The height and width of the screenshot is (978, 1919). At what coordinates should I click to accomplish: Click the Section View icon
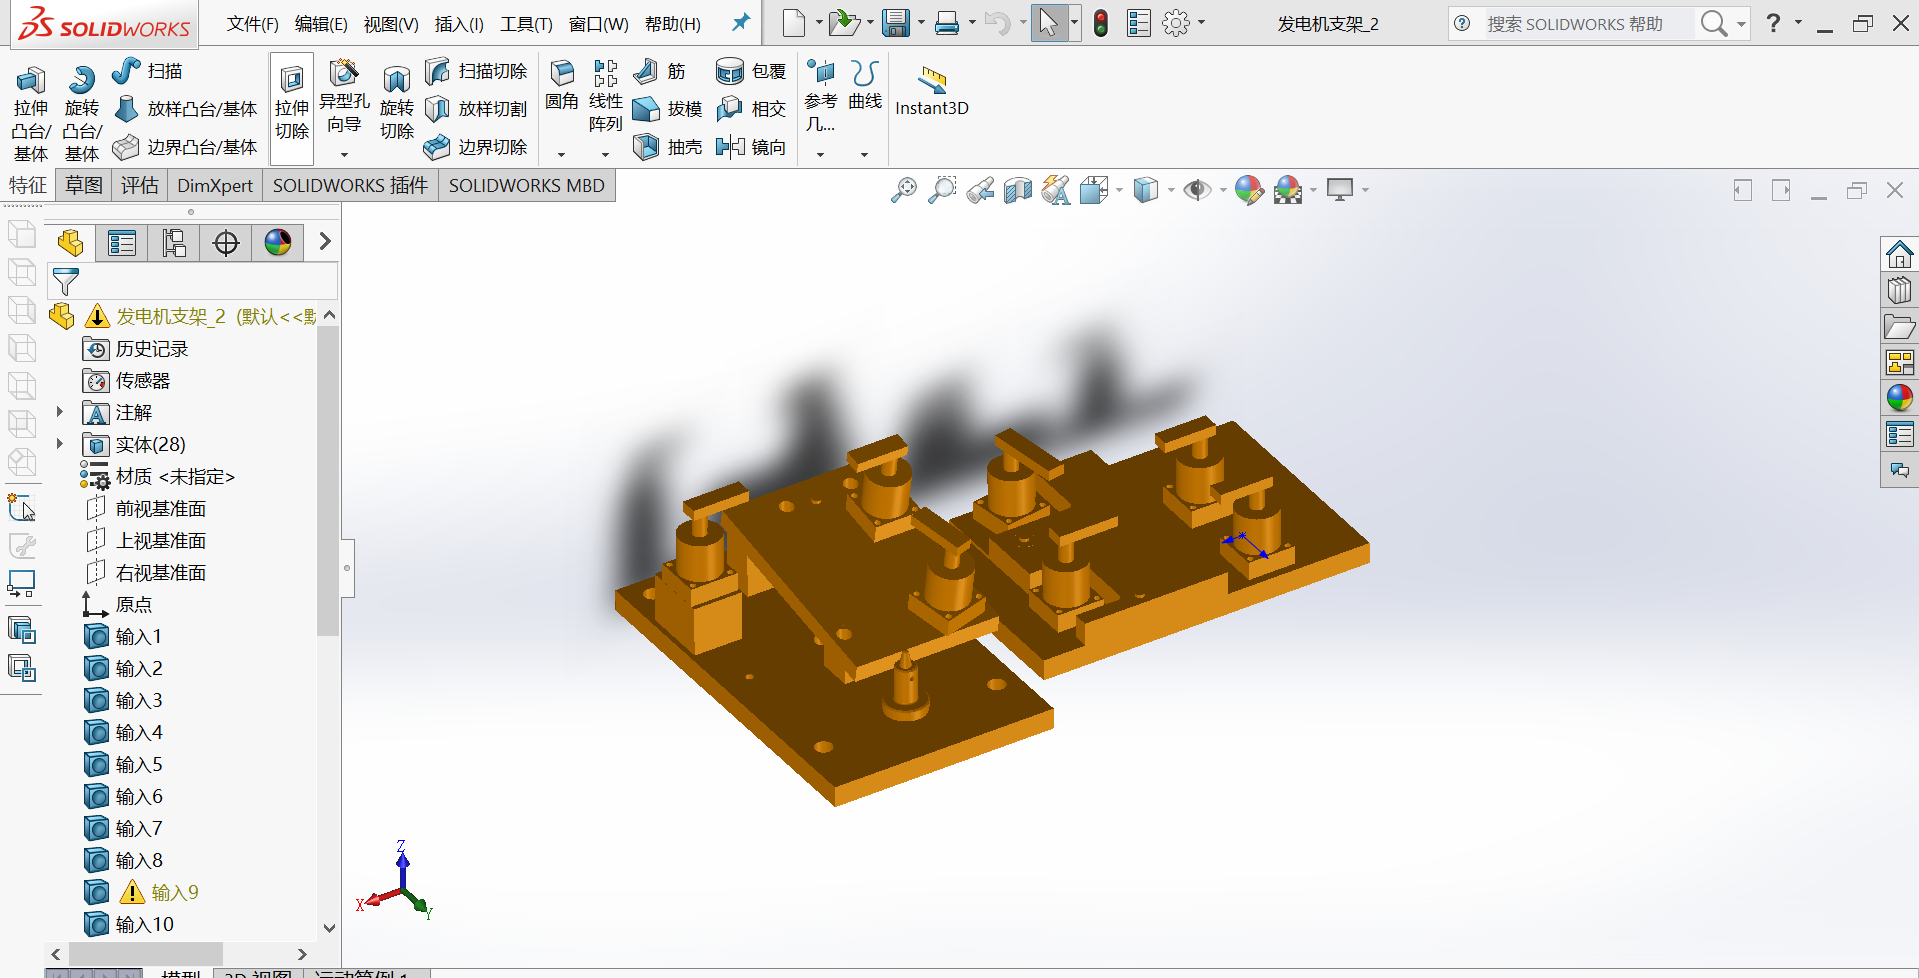1018,190
